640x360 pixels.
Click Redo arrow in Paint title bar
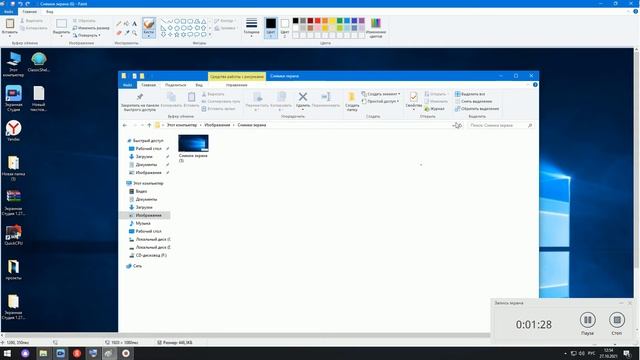tap(27, 4)
